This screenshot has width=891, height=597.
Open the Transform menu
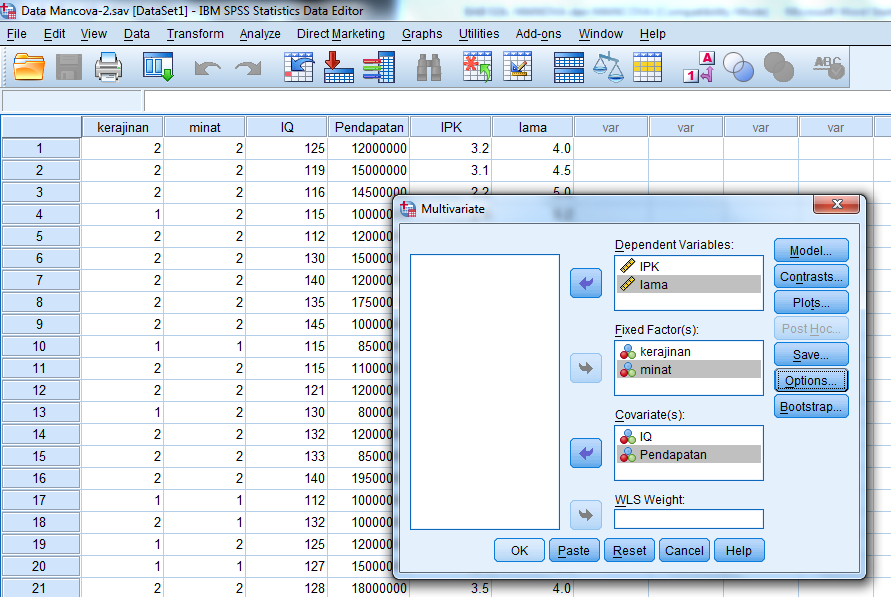coord(195,34)
